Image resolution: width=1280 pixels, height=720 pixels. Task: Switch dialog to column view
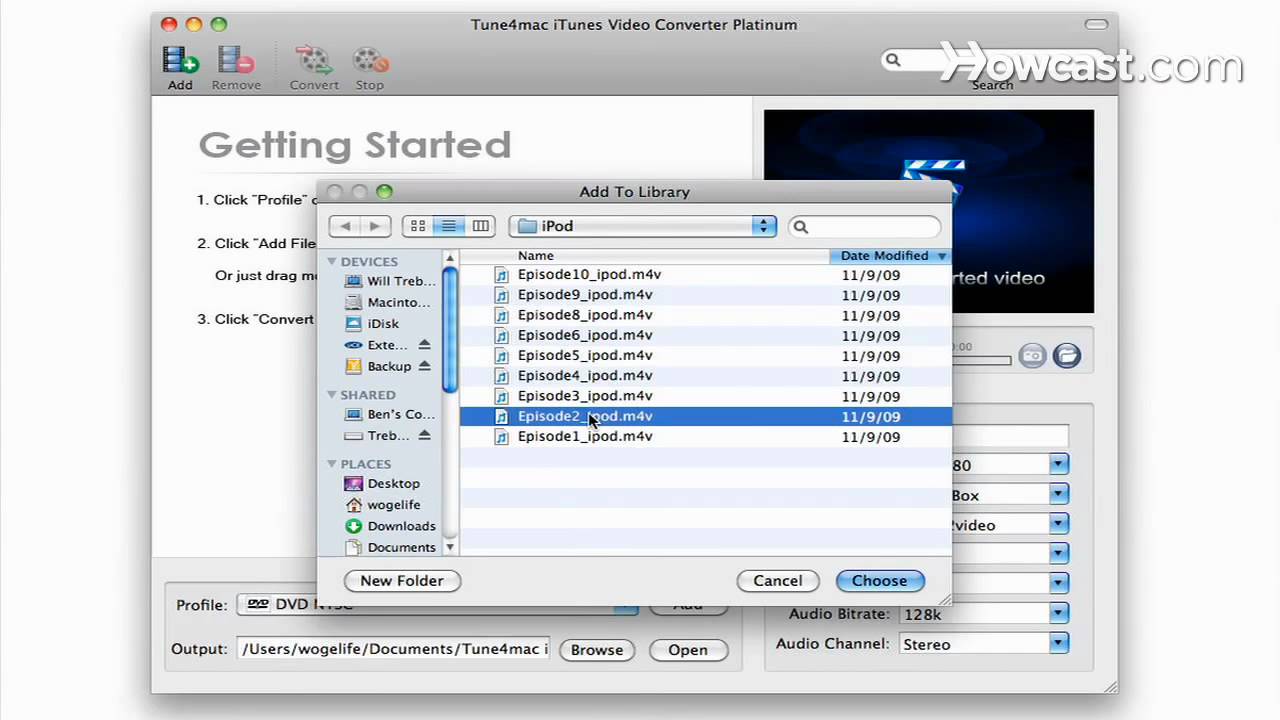coord(481,226)
